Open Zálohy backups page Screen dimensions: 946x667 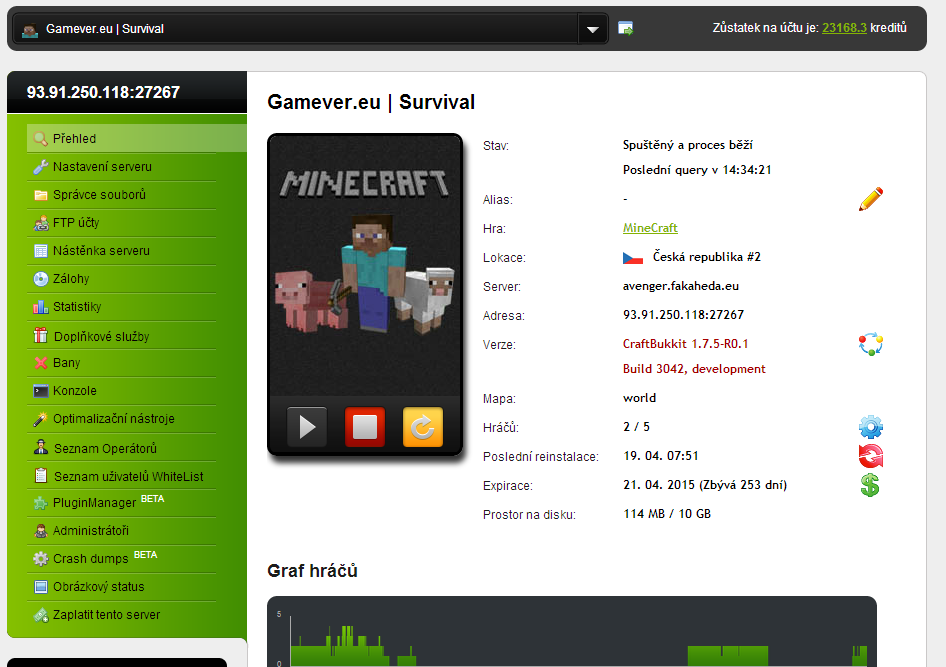coord(121,279)
